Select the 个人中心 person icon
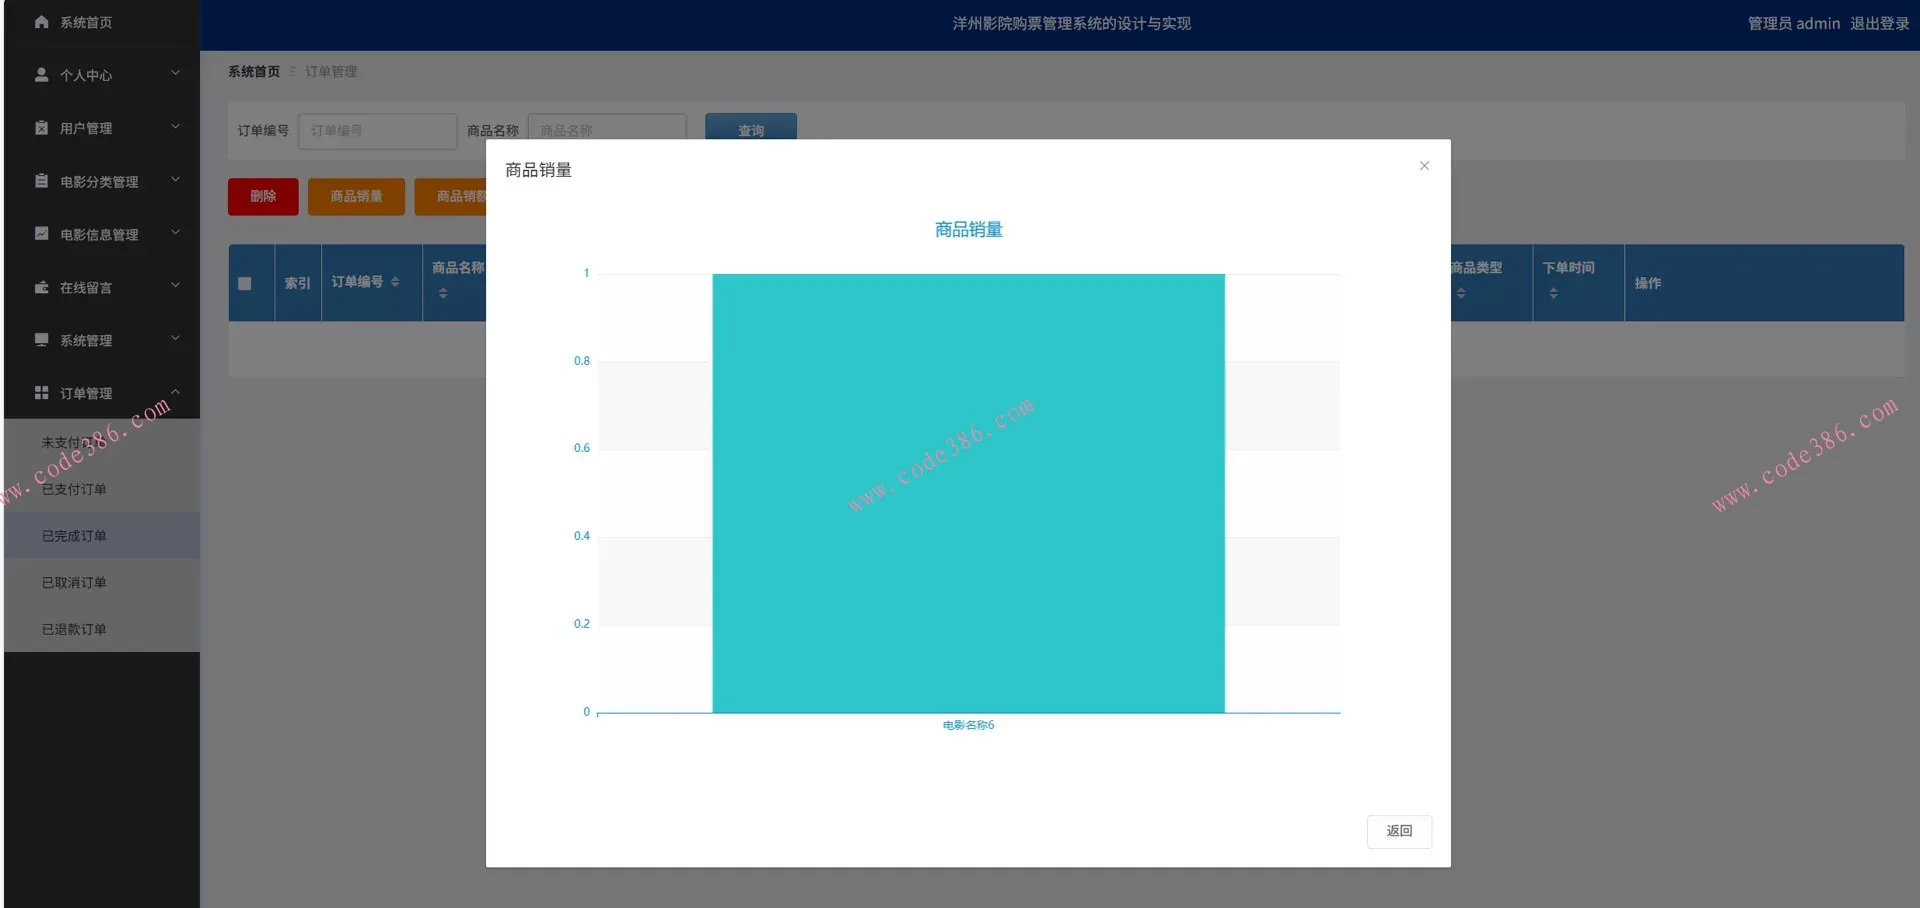The height and width of the screenshot is (908, 1920). click(x=41, y=74)
